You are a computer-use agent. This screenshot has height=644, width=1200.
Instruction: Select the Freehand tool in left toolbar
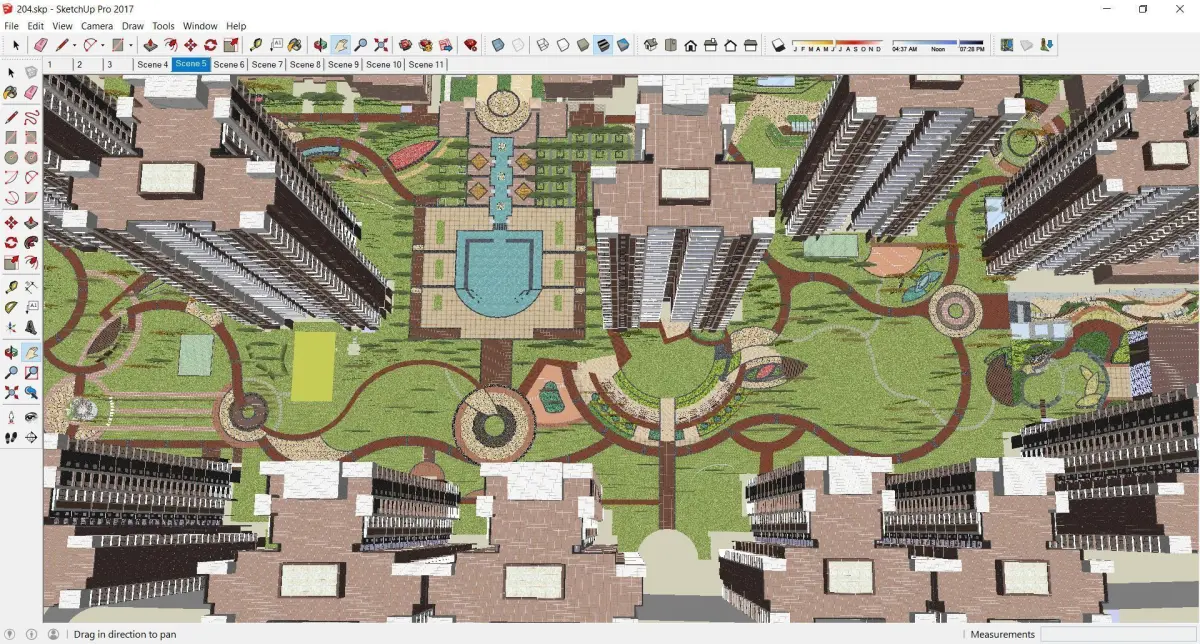tap(30, 117)
